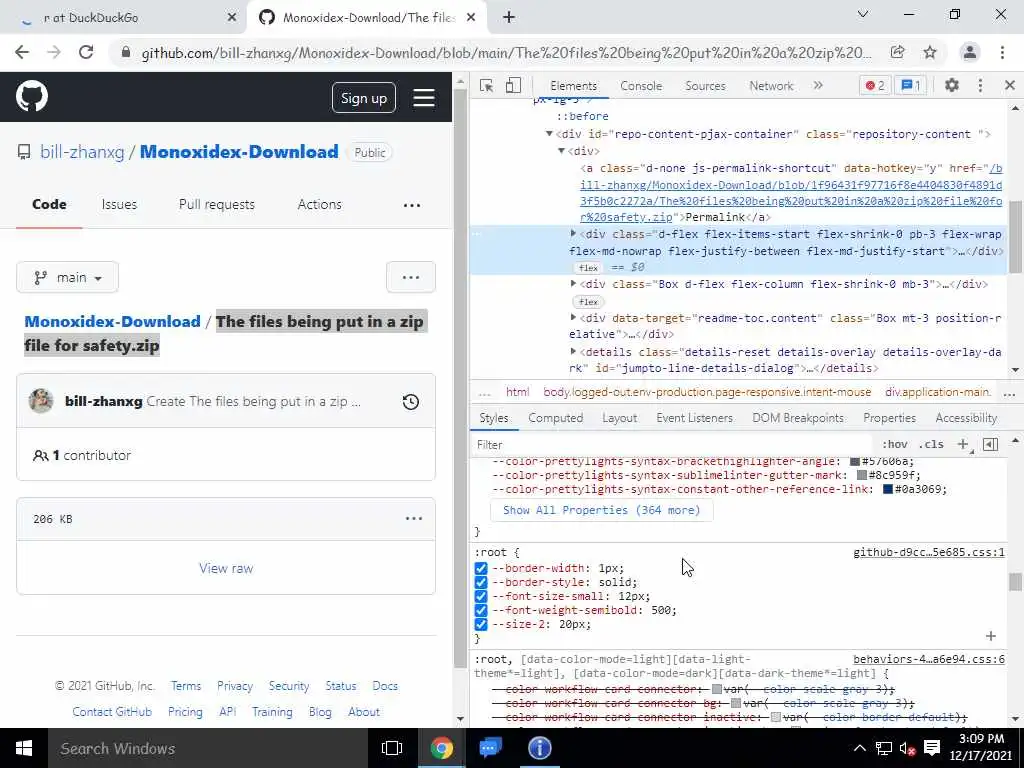Click the Search Windows box
The height and width of the screenshot is (768, 1024).
207,748
